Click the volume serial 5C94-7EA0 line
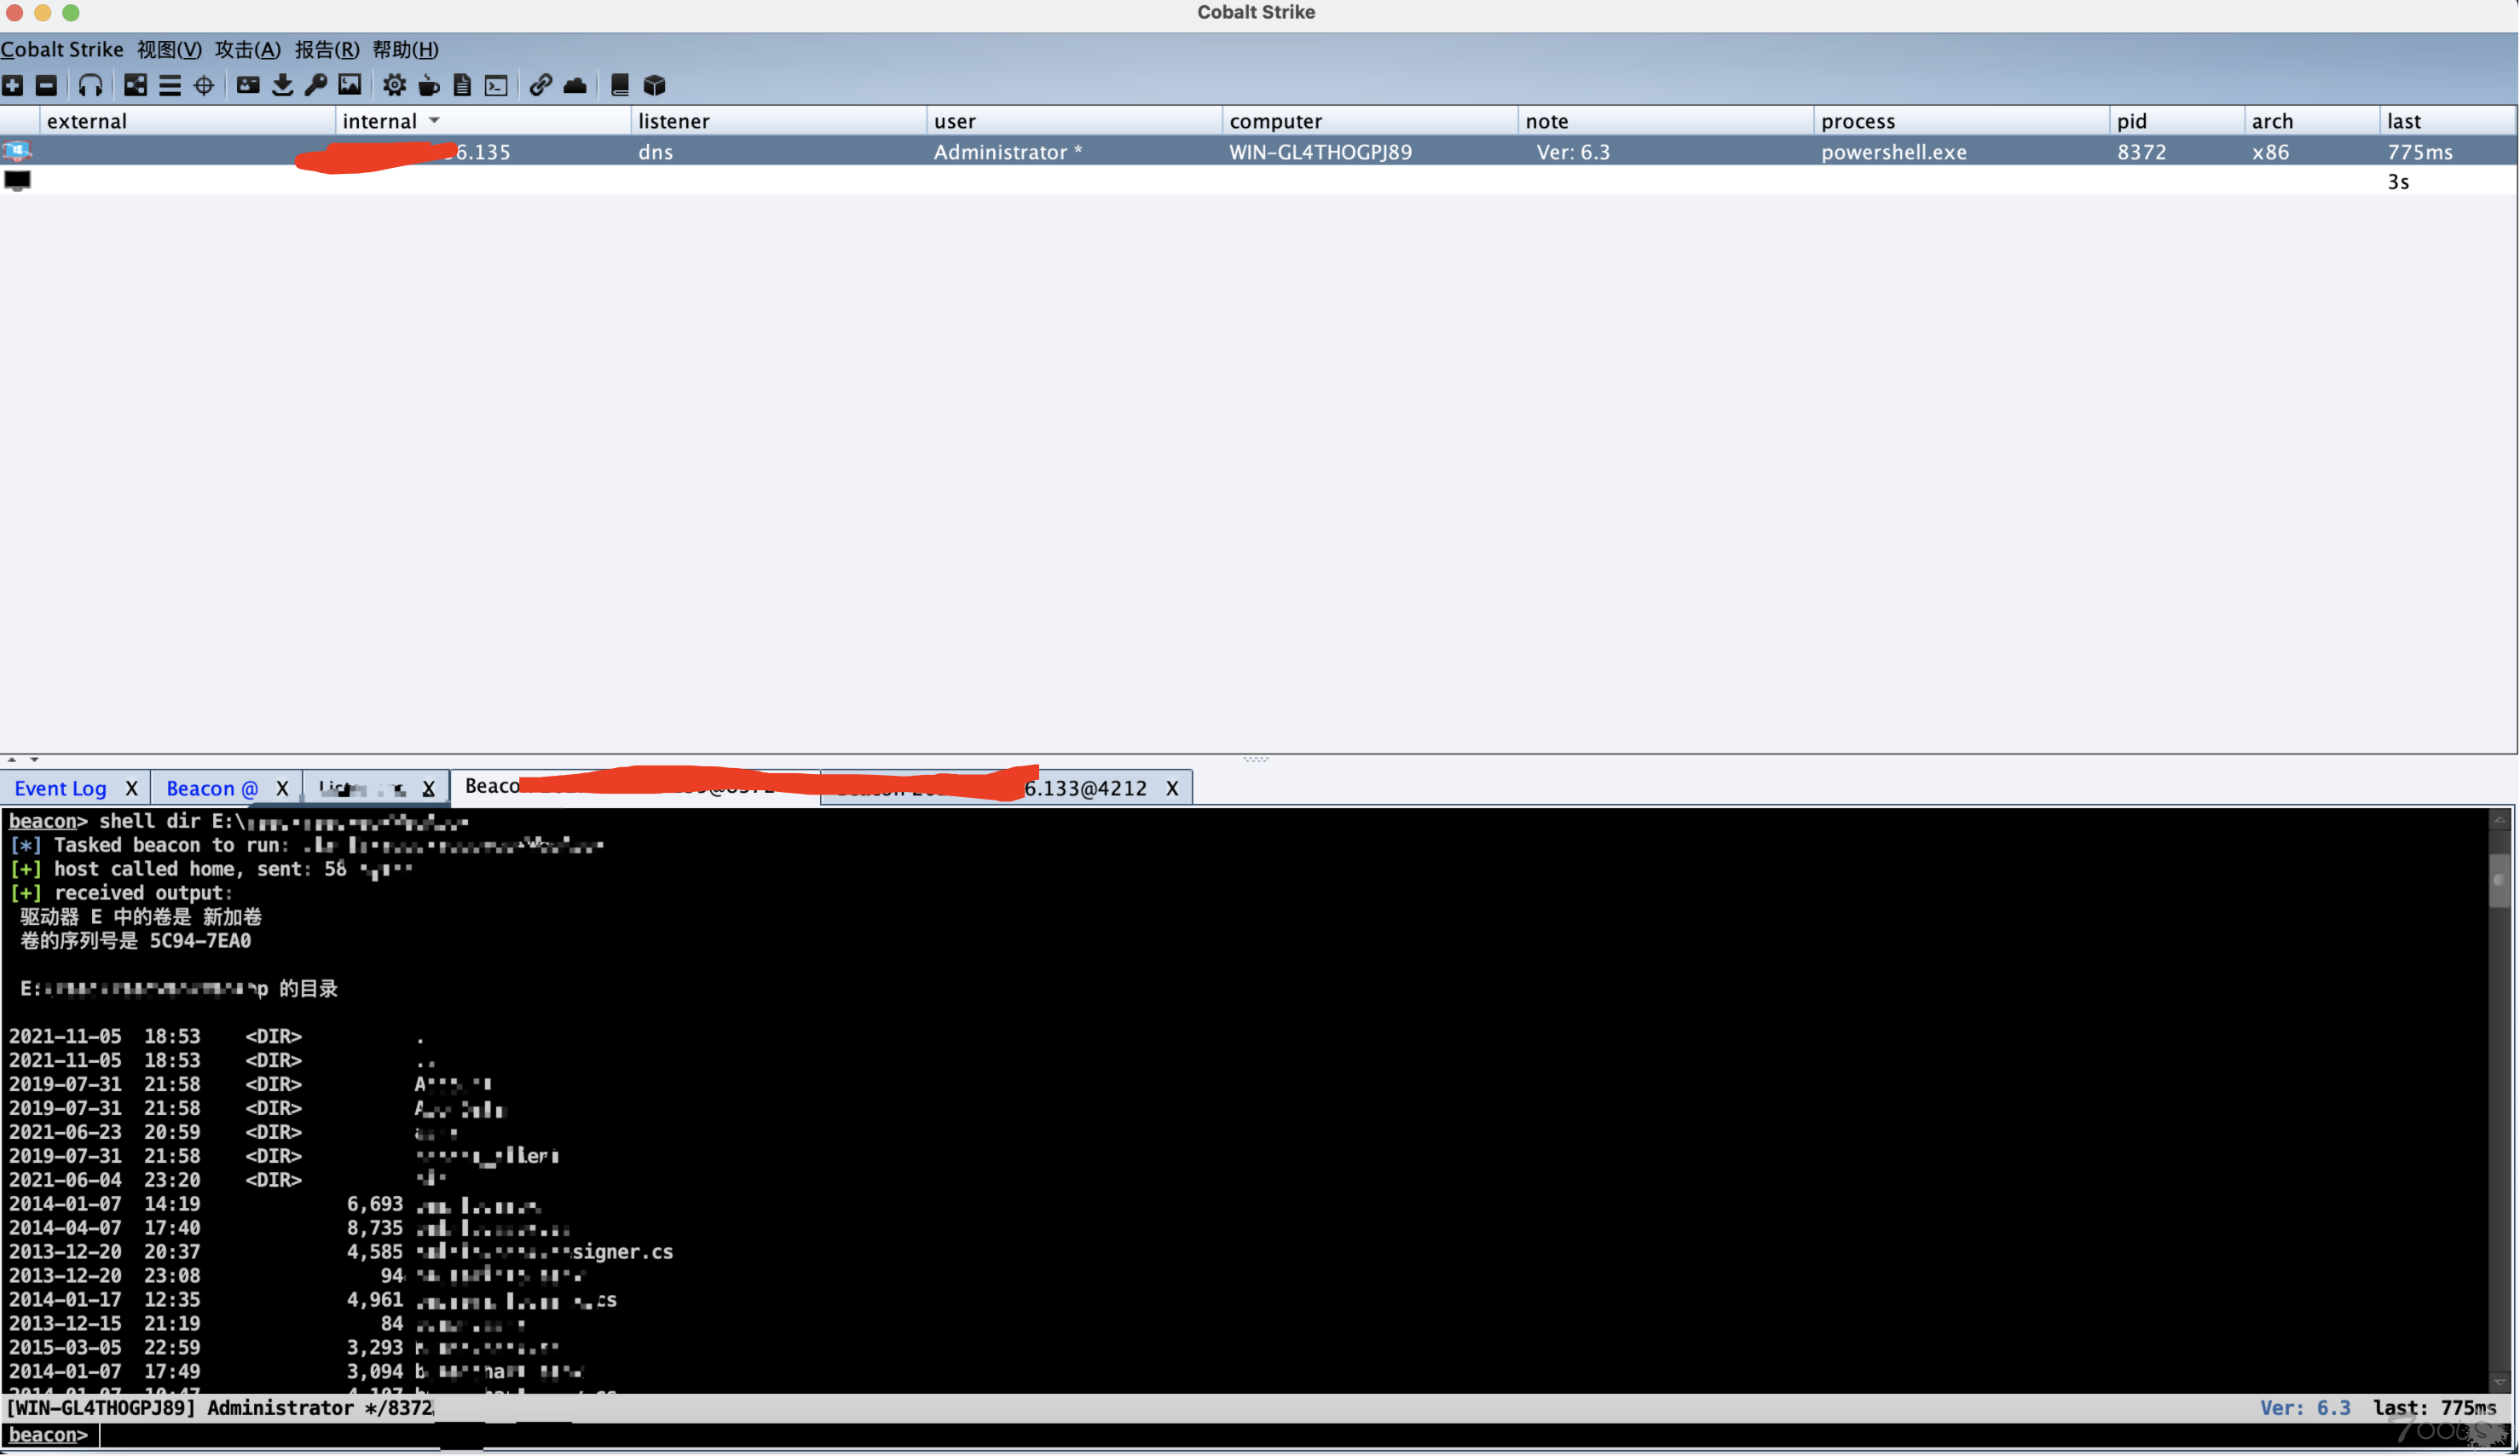This screenshot has width=2520, height=1456. (136, 941)
